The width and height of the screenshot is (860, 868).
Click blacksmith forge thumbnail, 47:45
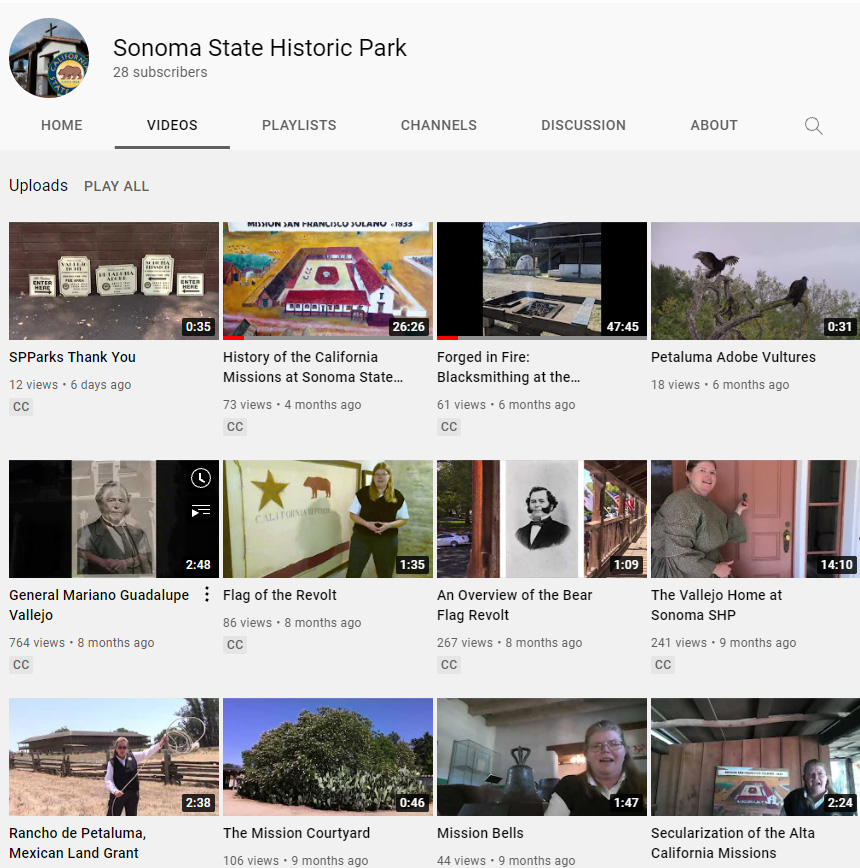point(542,281)
